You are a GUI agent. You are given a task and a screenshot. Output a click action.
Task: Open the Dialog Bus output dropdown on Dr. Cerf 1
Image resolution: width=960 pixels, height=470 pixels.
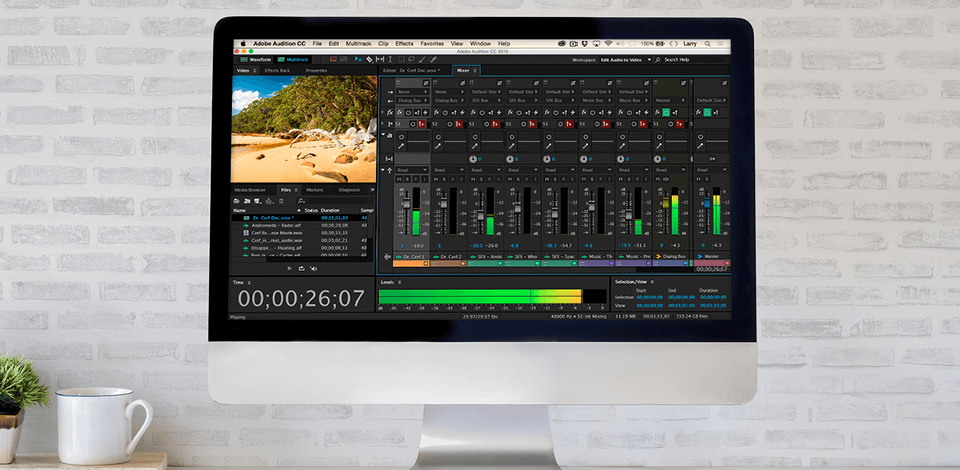pyautogui.click(x=412, y=100)
